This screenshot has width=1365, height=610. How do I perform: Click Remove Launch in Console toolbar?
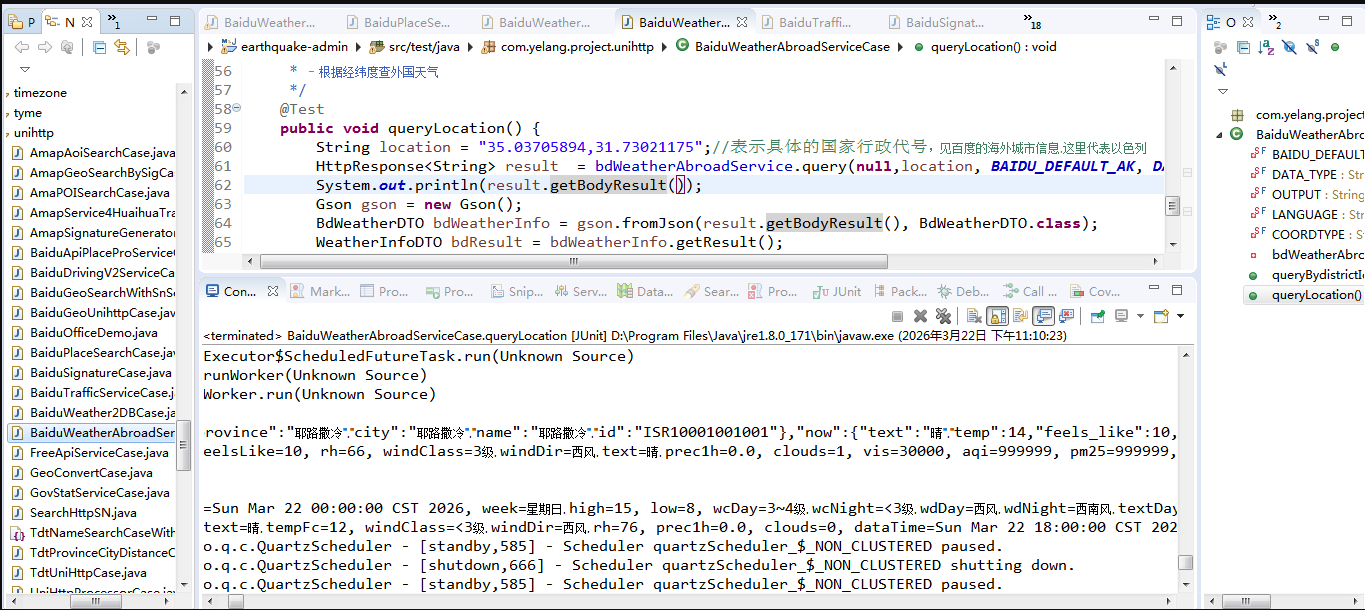coord(920,316)
